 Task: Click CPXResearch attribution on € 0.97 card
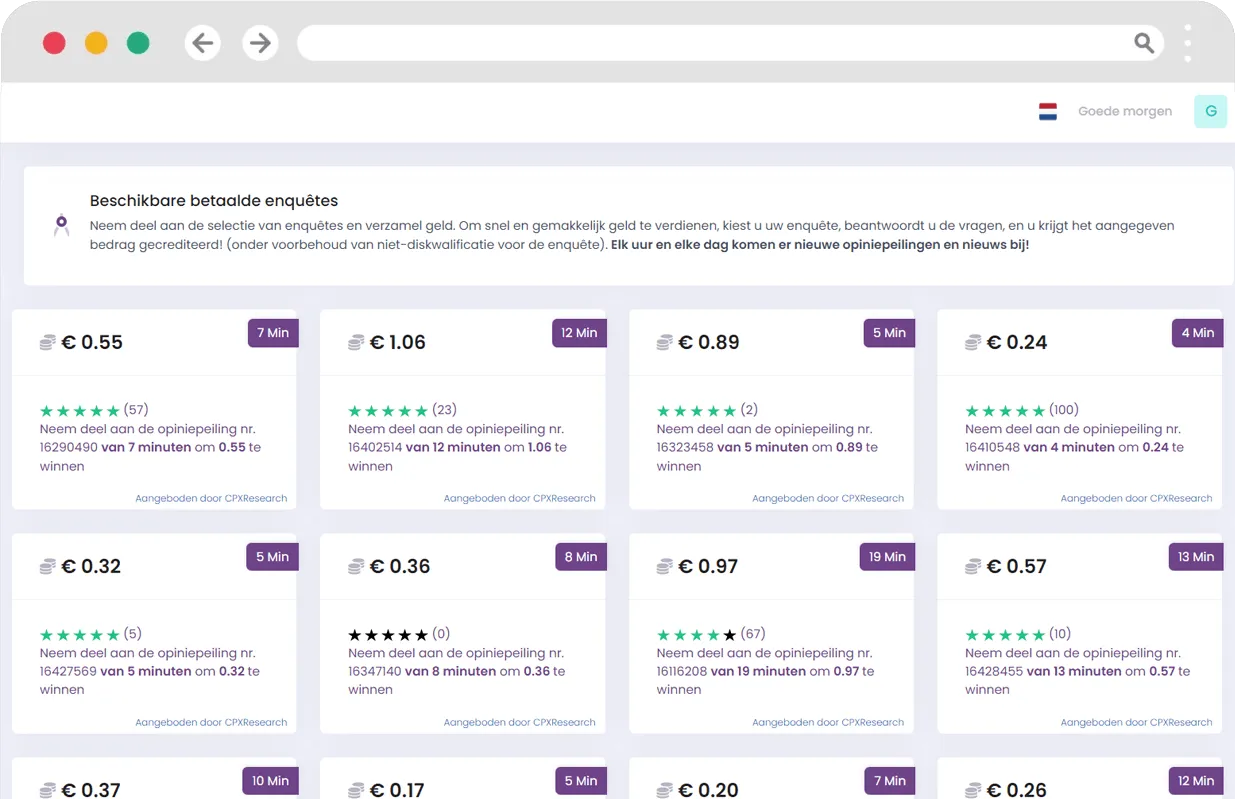(828, 722)
